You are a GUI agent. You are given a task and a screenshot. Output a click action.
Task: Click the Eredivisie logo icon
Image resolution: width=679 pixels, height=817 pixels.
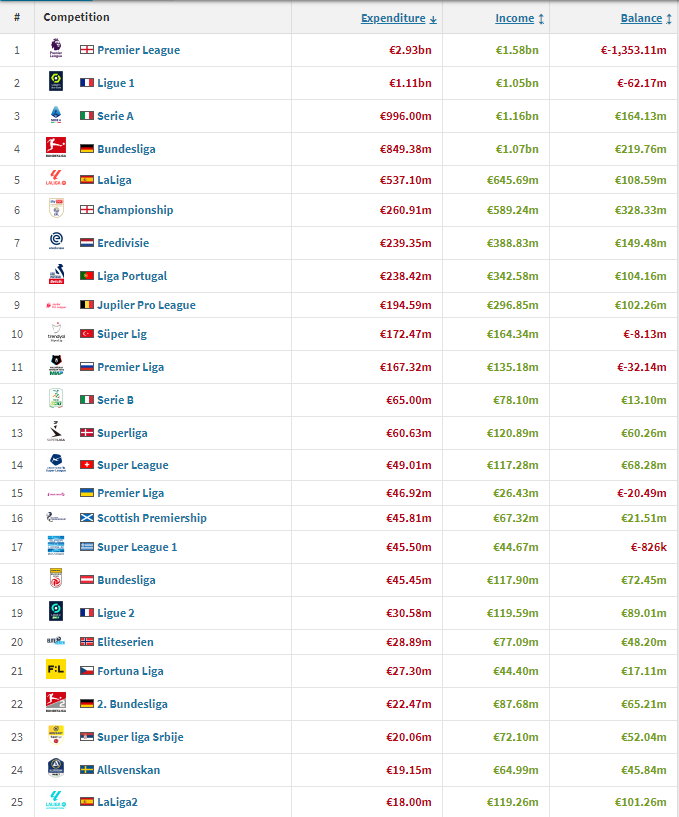tap(56, 241)
